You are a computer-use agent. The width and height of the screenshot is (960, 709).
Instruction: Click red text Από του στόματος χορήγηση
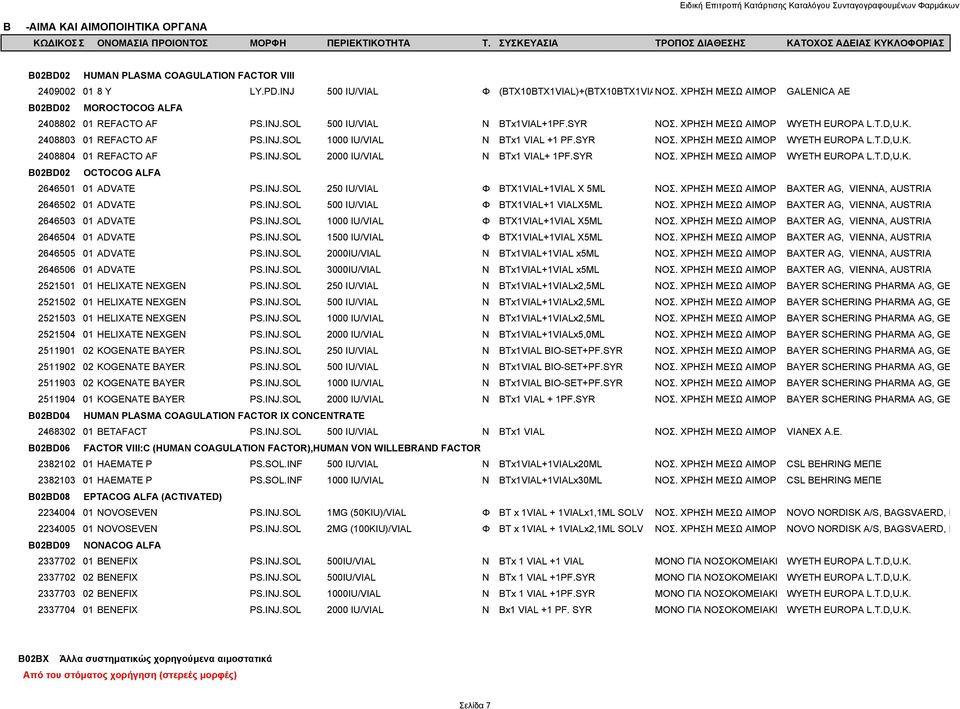(x=90, y=675)
